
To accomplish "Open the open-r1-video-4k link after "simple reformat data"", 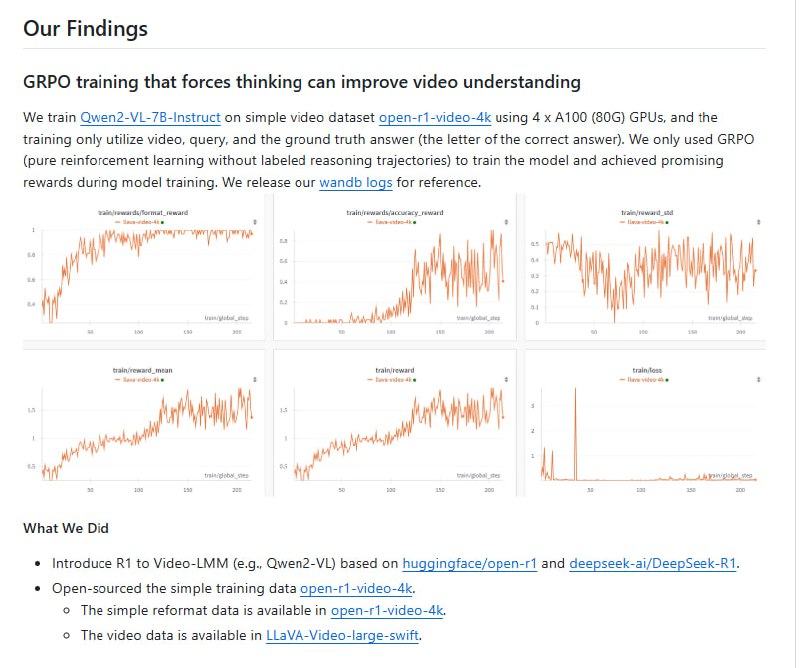I will pyautogui.click(x=388, y=610).
